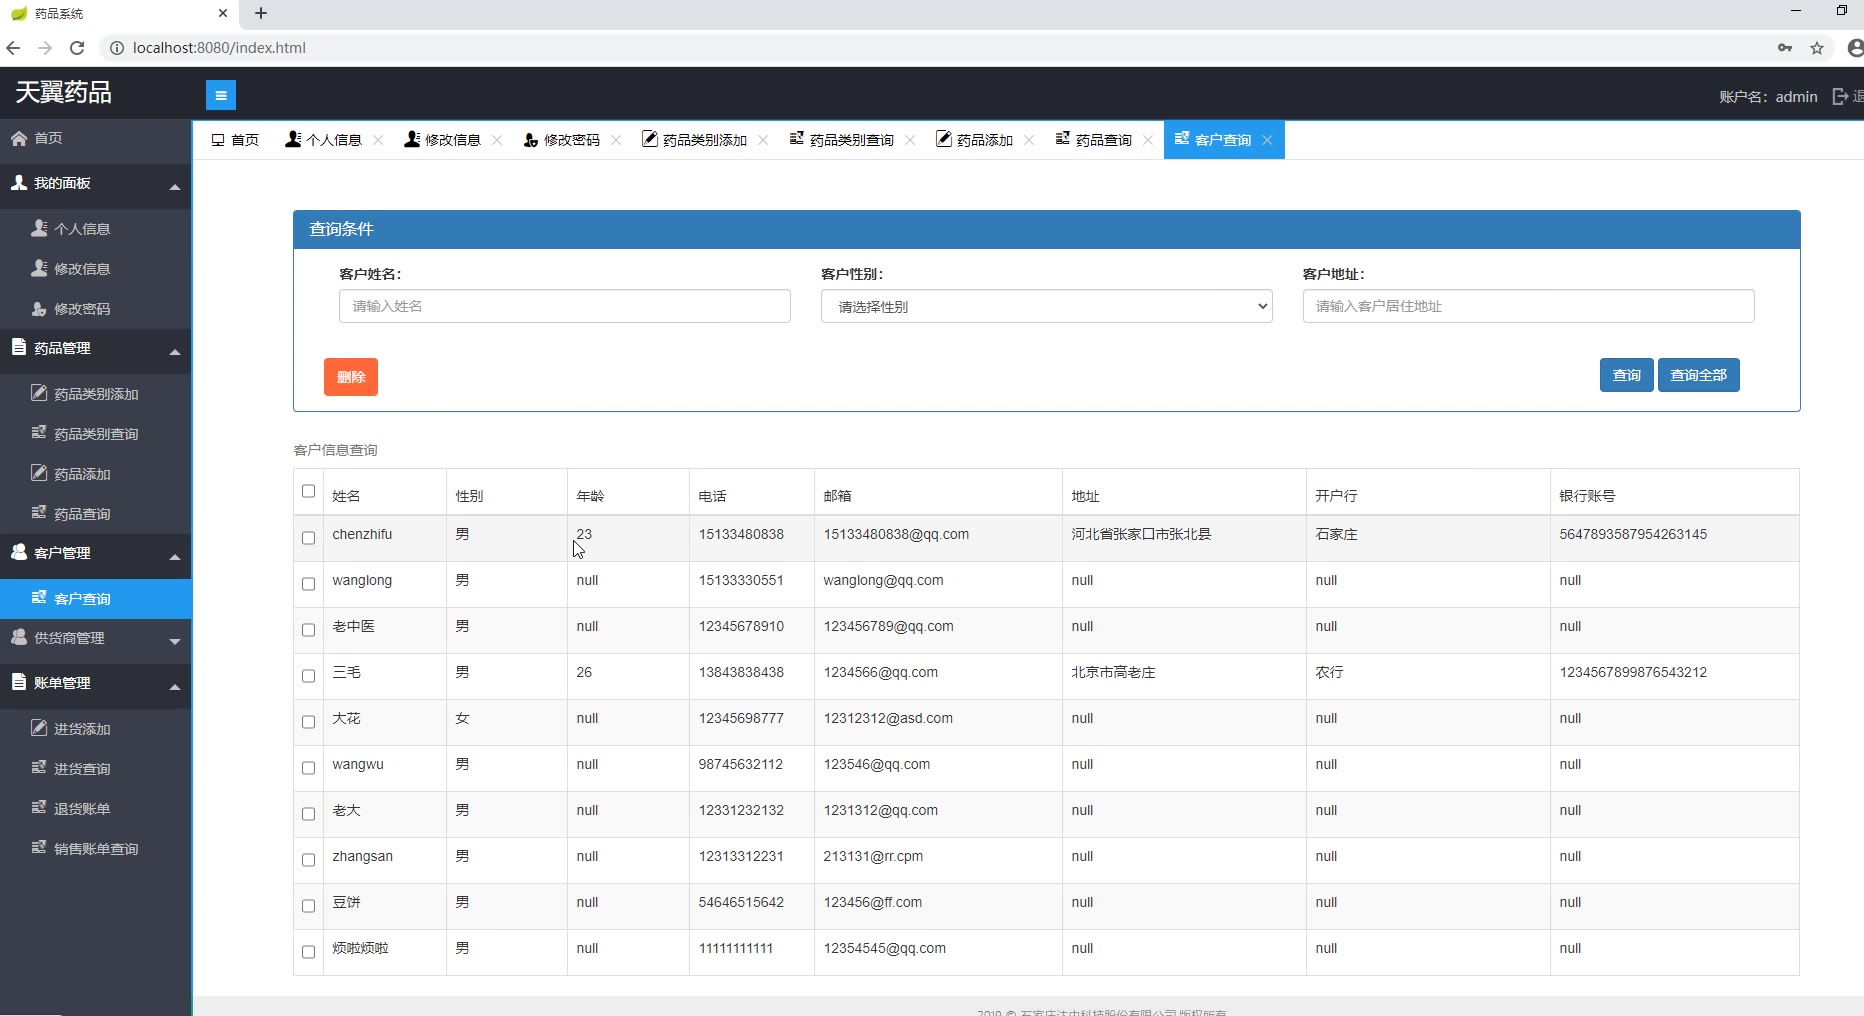Click the logout icon beside admin
1864x1016 pixels.
click(1840, 96)
